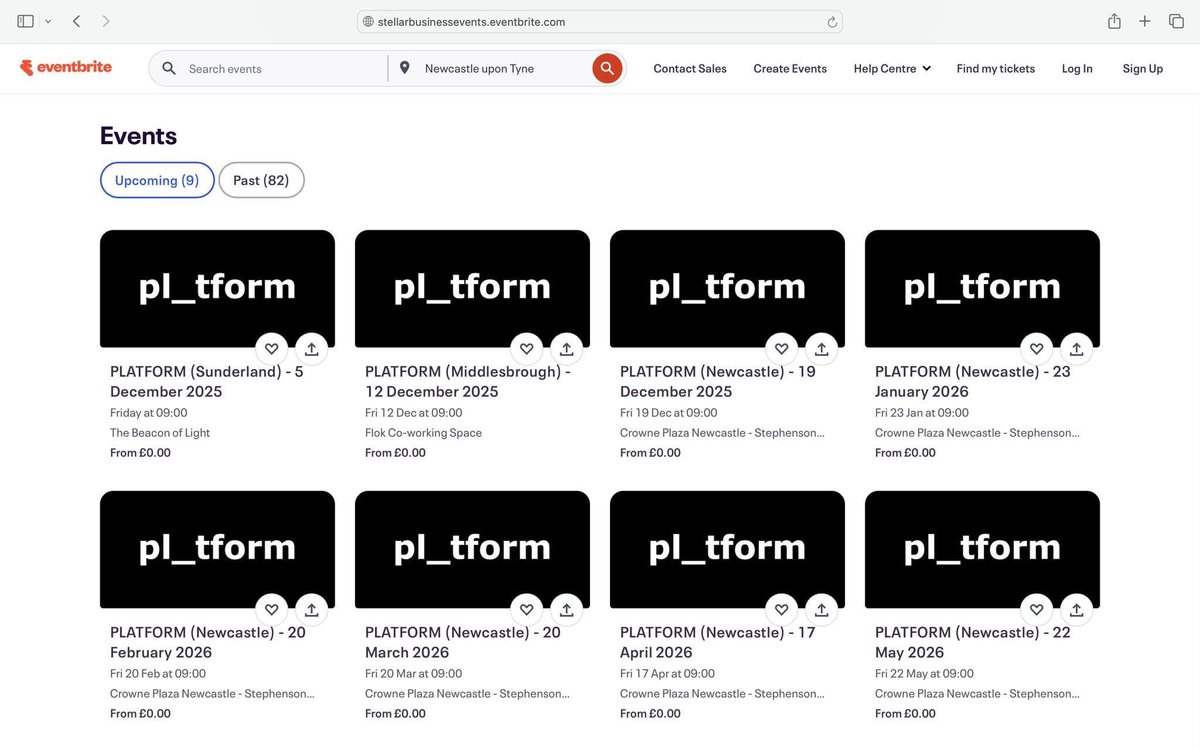The image size is (1200, 750).
Task: Open a new Safari tab
Action: tap(1145, 21)
